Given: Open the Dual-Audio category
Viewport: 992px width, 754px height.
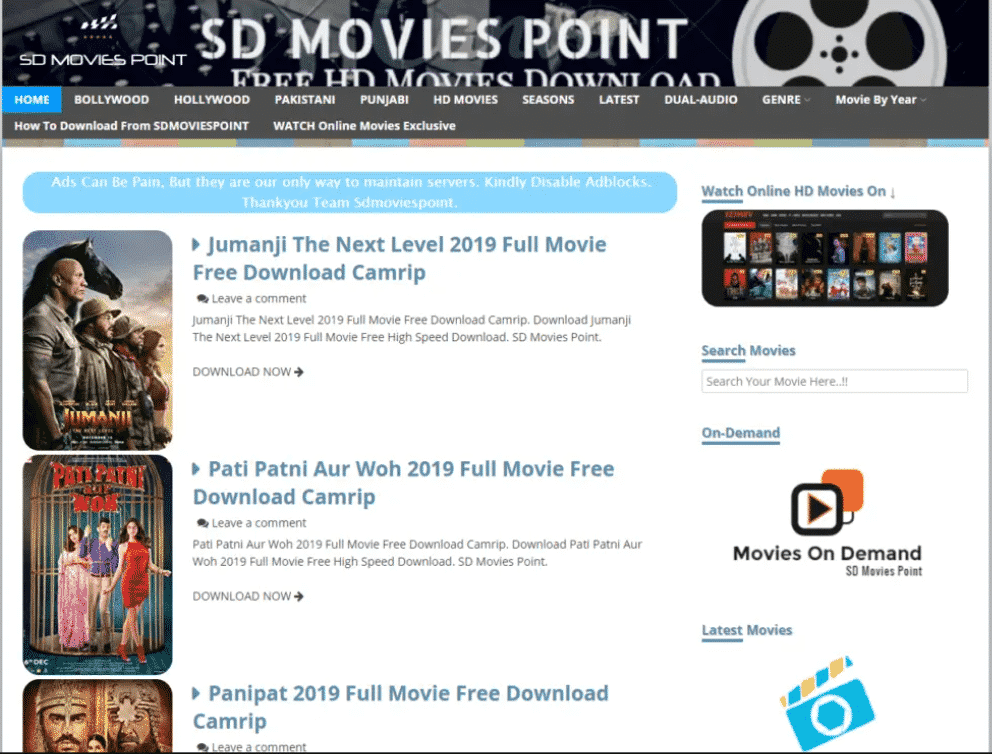Looking at the screenshot, I should pyautogui.click(x=700, y=99).
